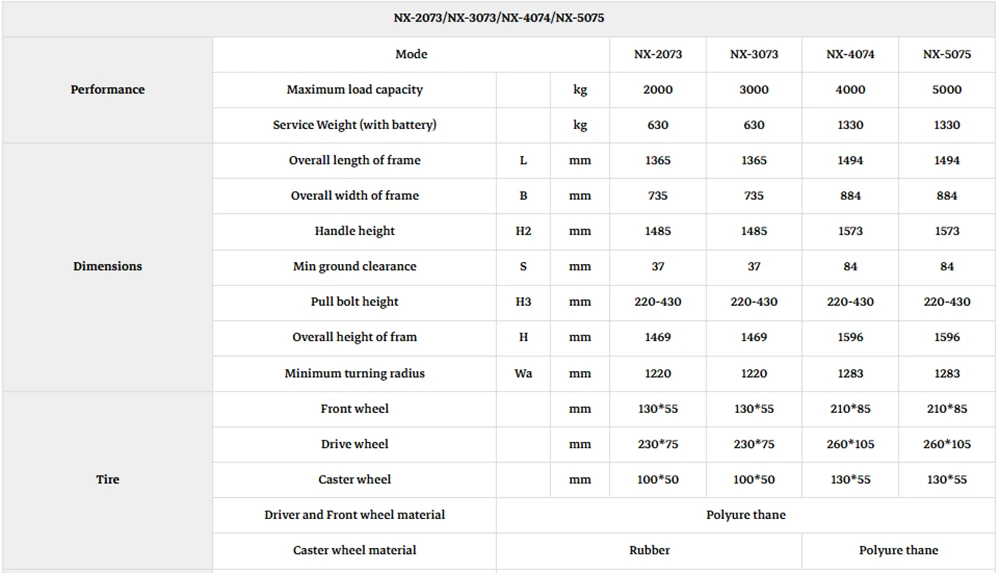1000x573 pixels.
Task: Click the NX-2073/NX-3073/NX-4074/NX-5075 table title
Action: 499,18
